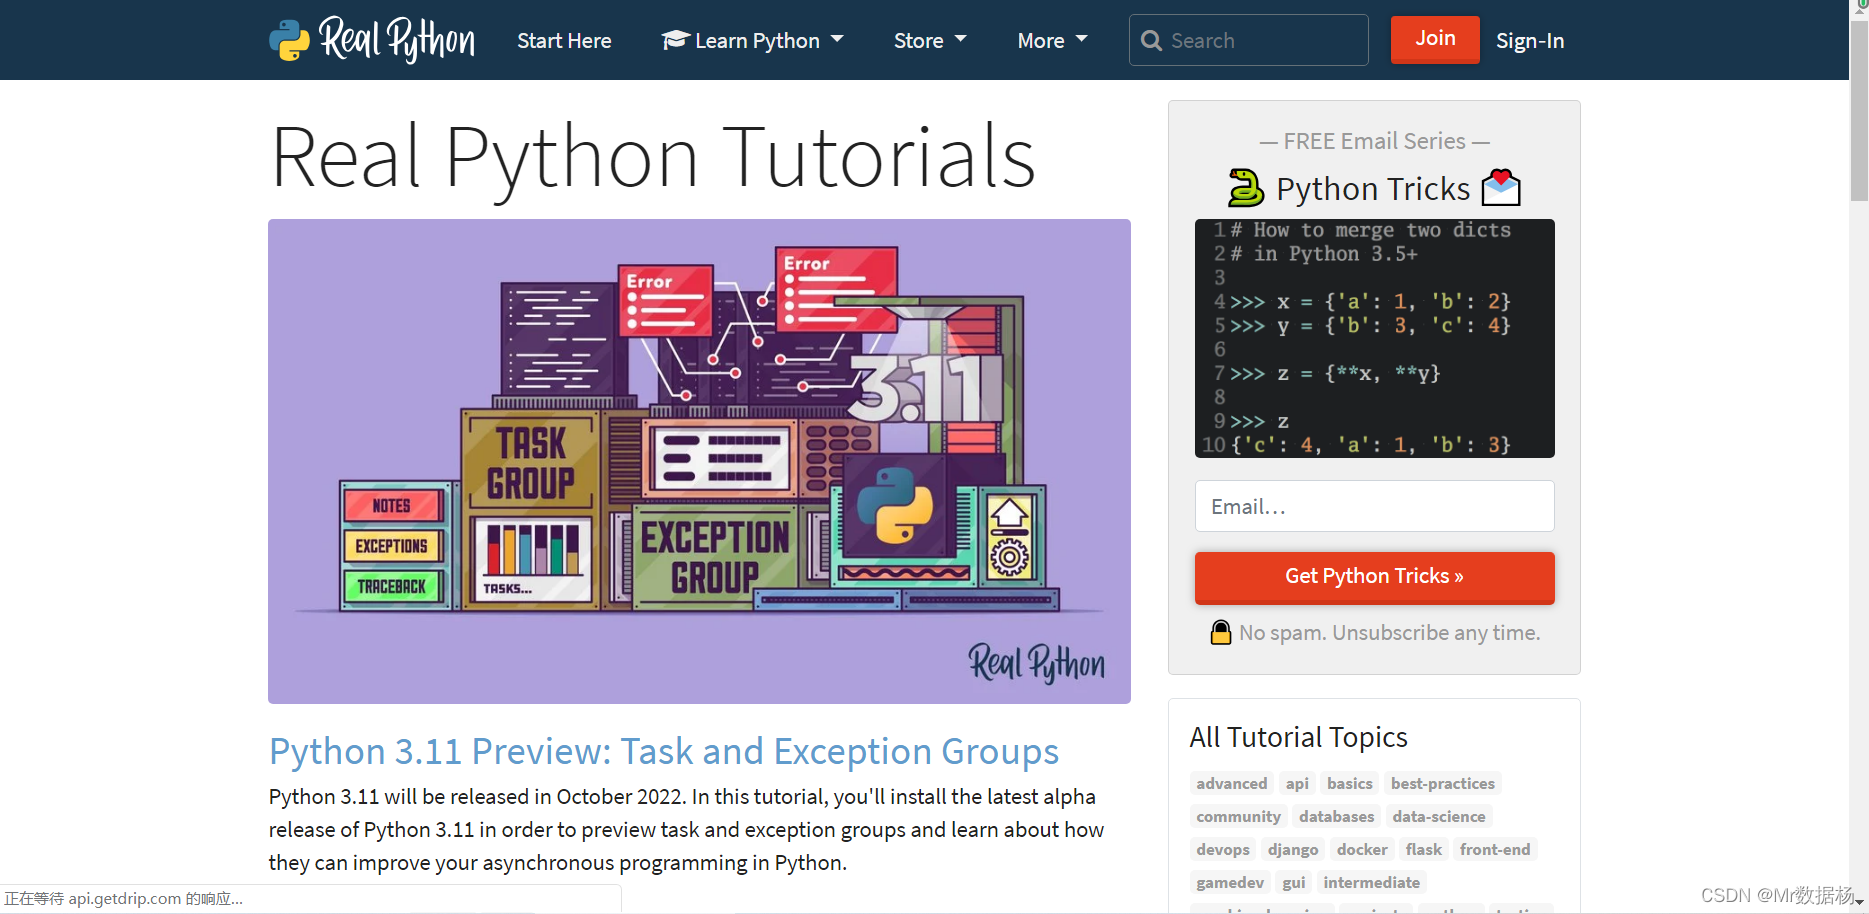Click the Python Tricks snake icon

click(1246, 188)
